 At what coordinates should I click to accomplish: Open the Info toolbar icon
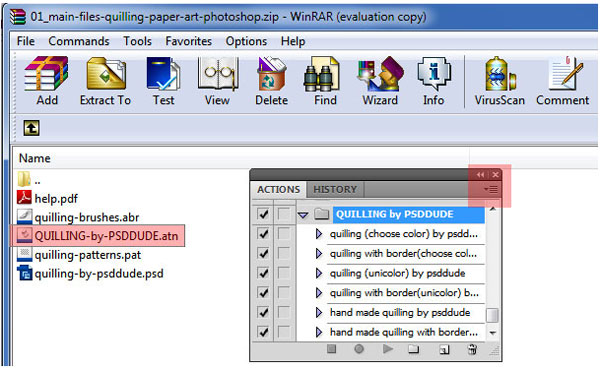(x=434, y=74)
